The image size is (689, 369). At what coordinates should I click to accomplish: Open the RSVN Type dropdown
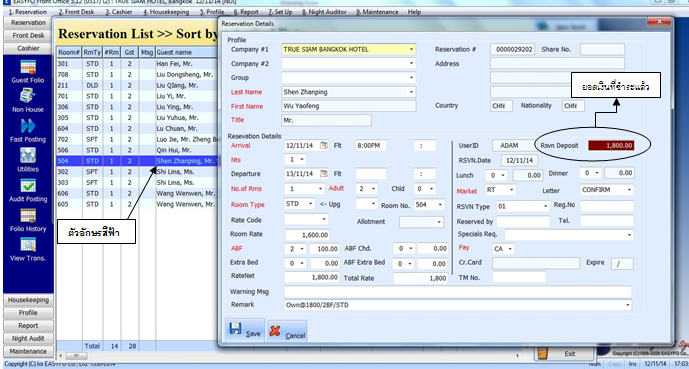point(546,206)
